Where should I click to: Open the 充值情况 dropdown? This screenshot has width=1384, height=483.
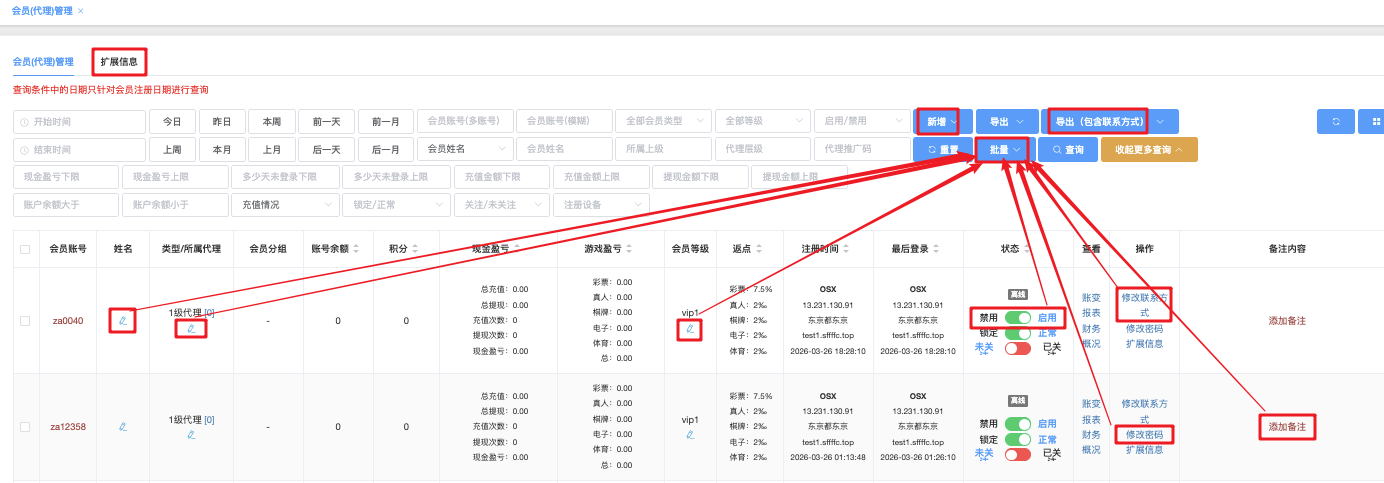click(284, 204)
